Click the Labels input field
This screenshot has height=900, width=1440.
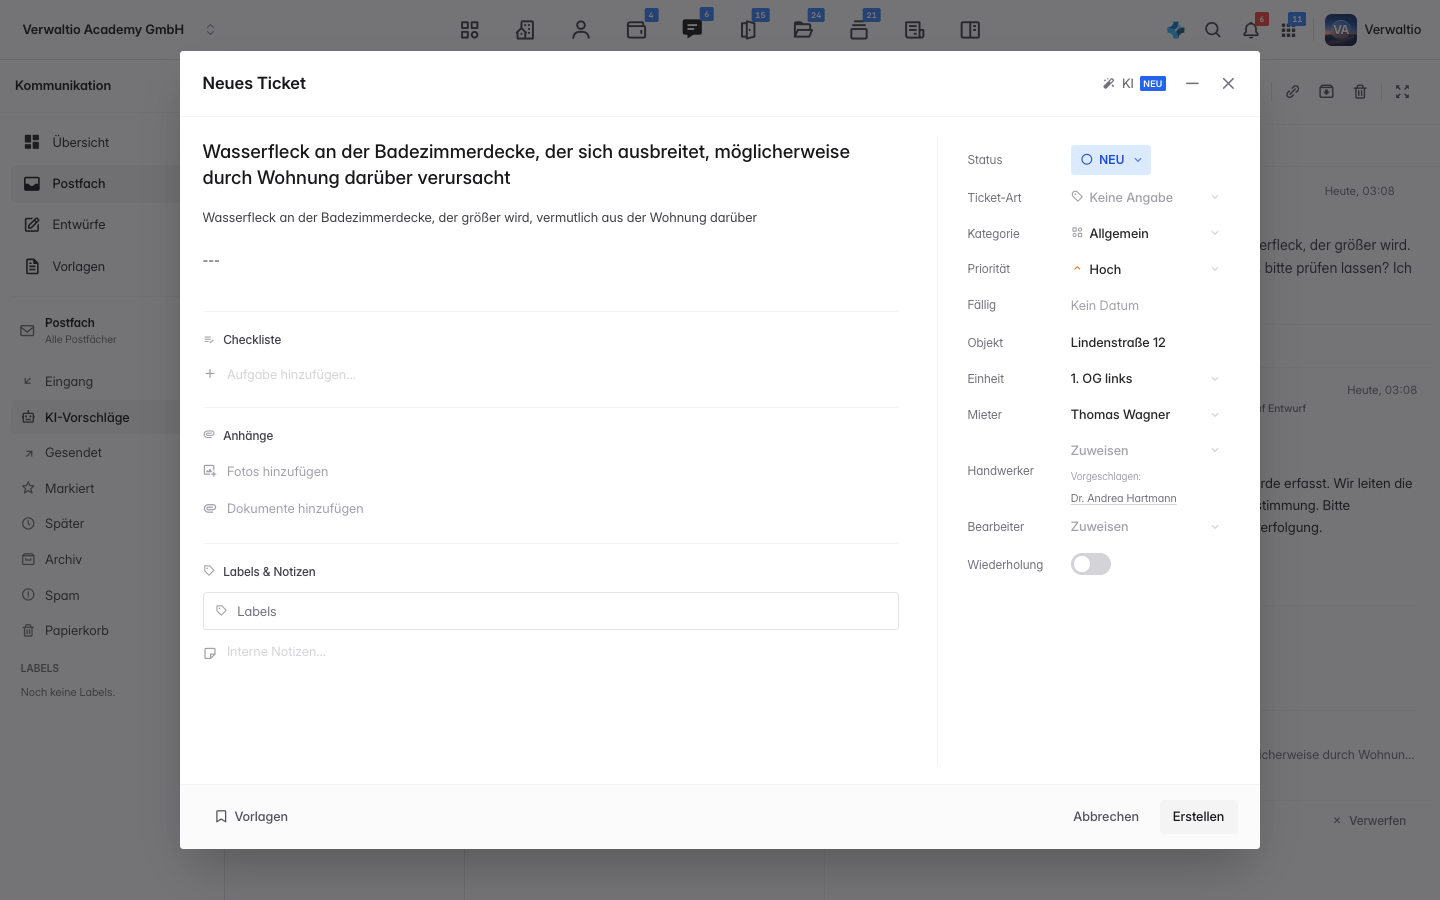[x=551, y=611]
